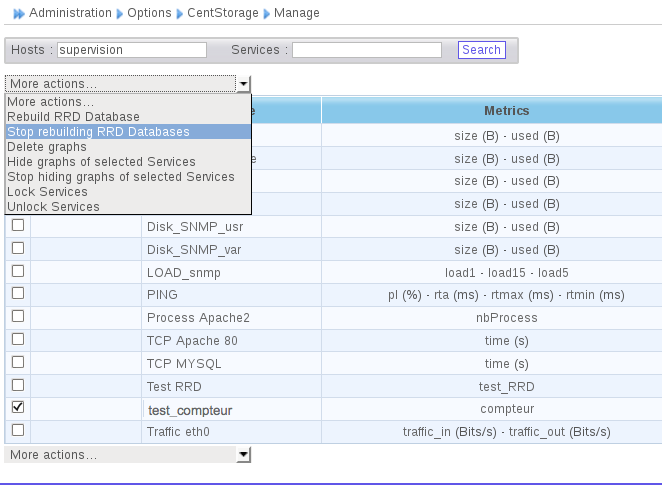Screen dimensions: 662x485
Task: Expand the bottom More actions dropdown
Action: 243,455
